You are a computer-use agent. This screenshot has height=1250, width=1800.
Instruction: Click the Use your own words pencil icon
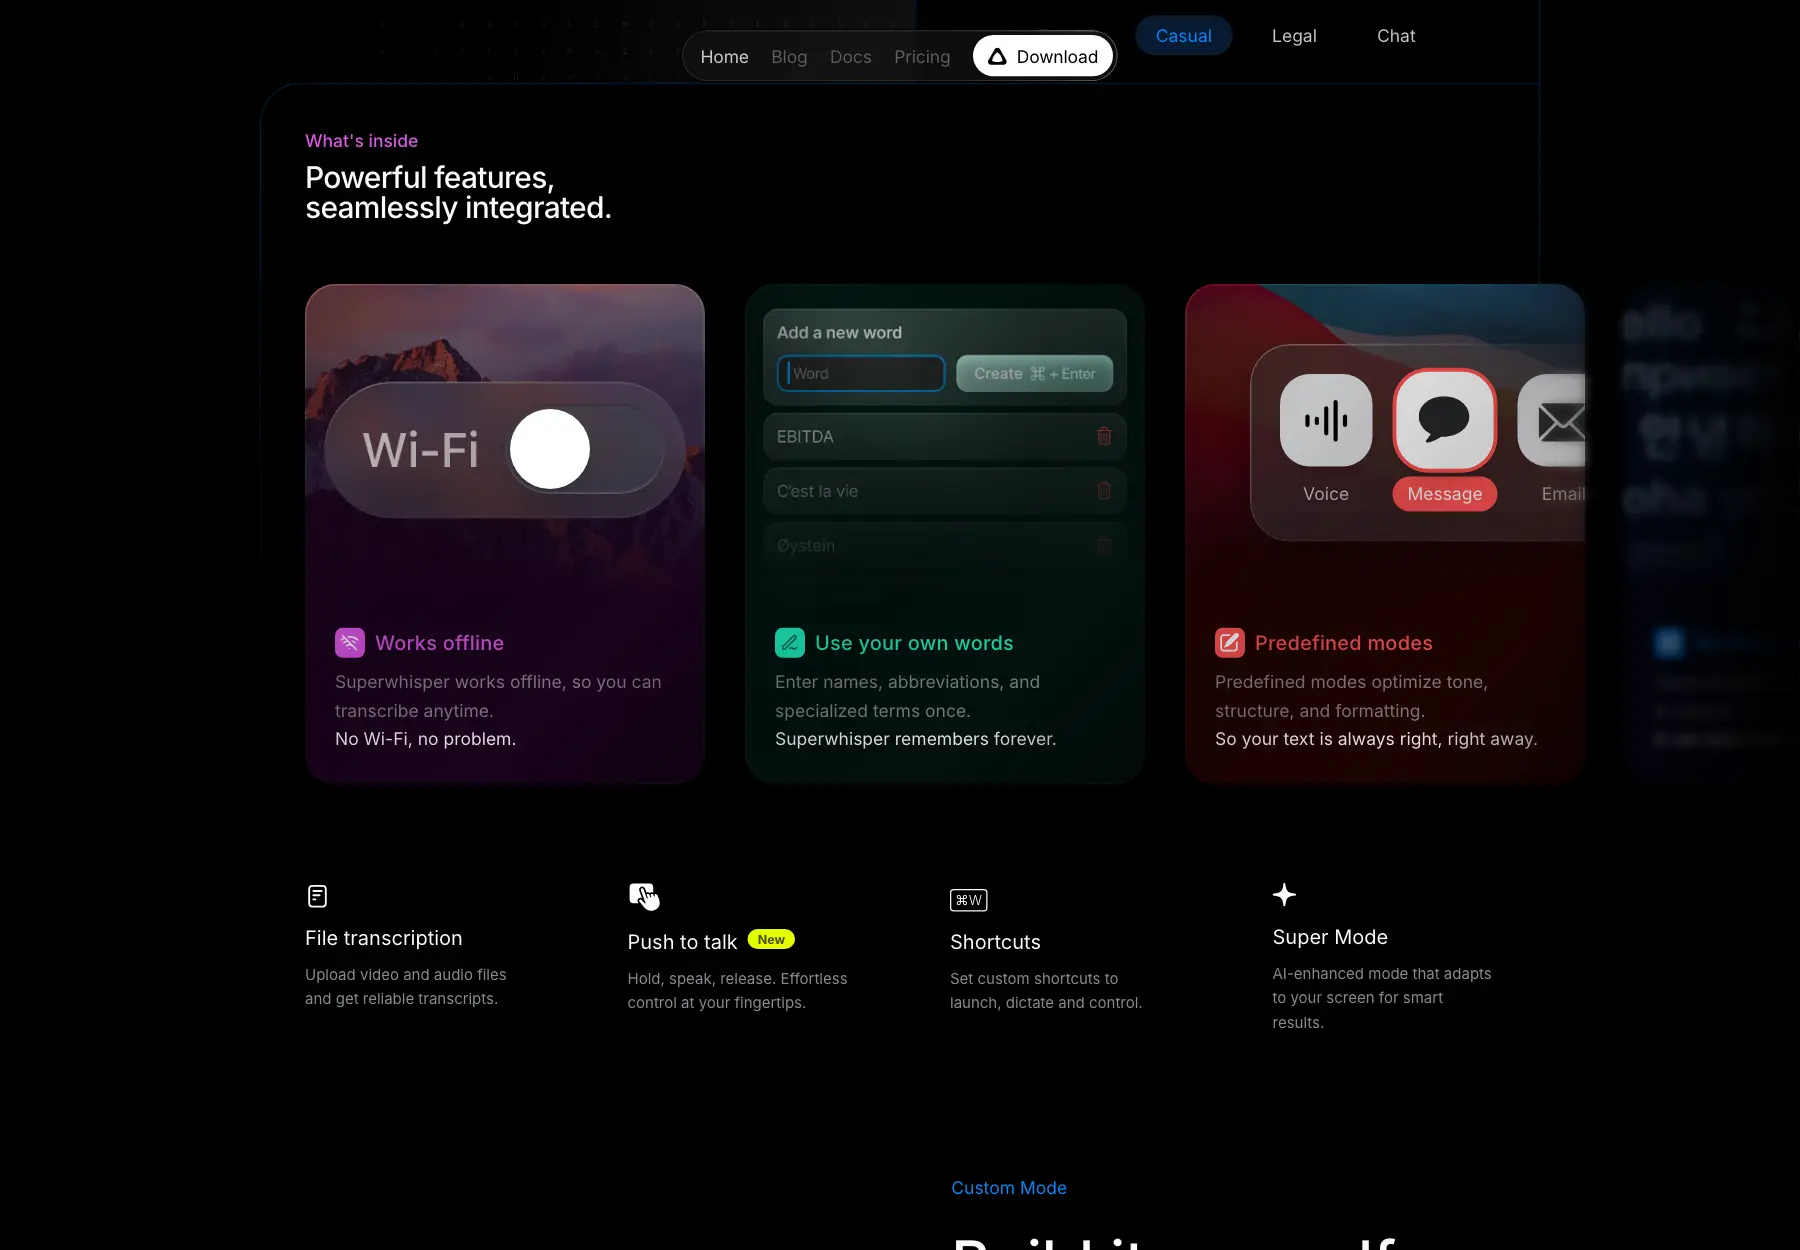[x=790, y=643]
